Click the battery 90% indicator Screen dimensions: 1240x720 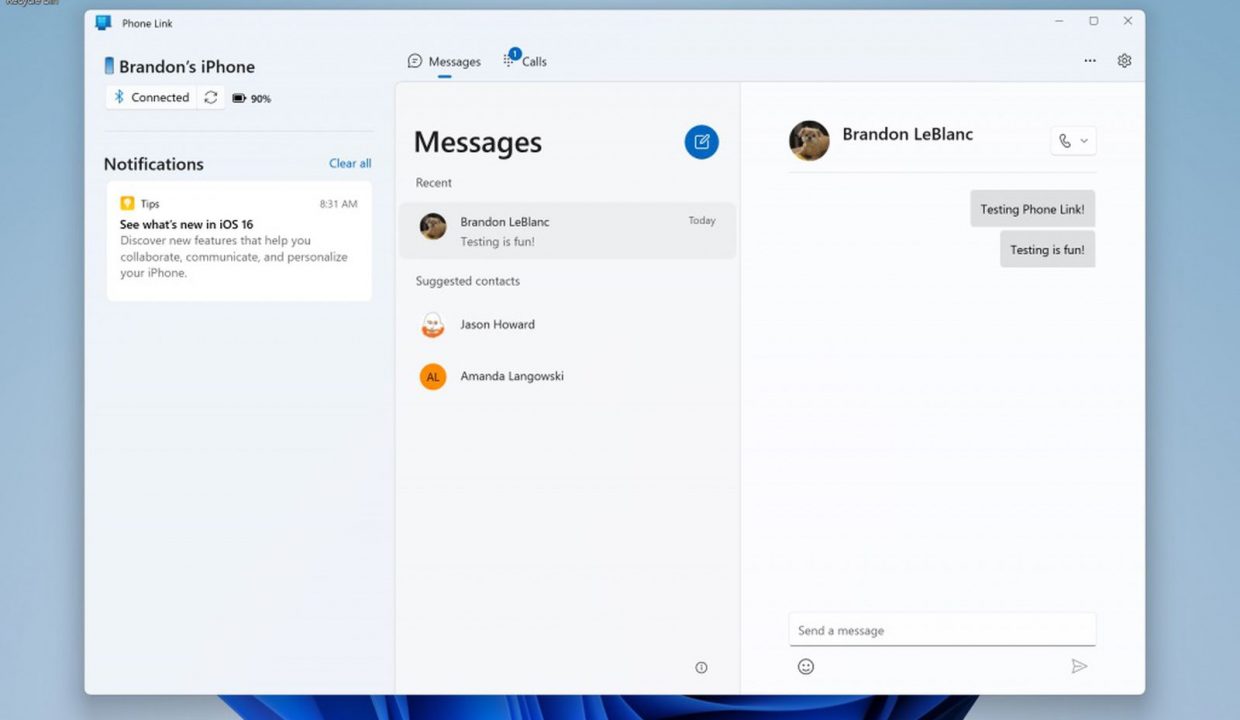(x=252, y=98)
